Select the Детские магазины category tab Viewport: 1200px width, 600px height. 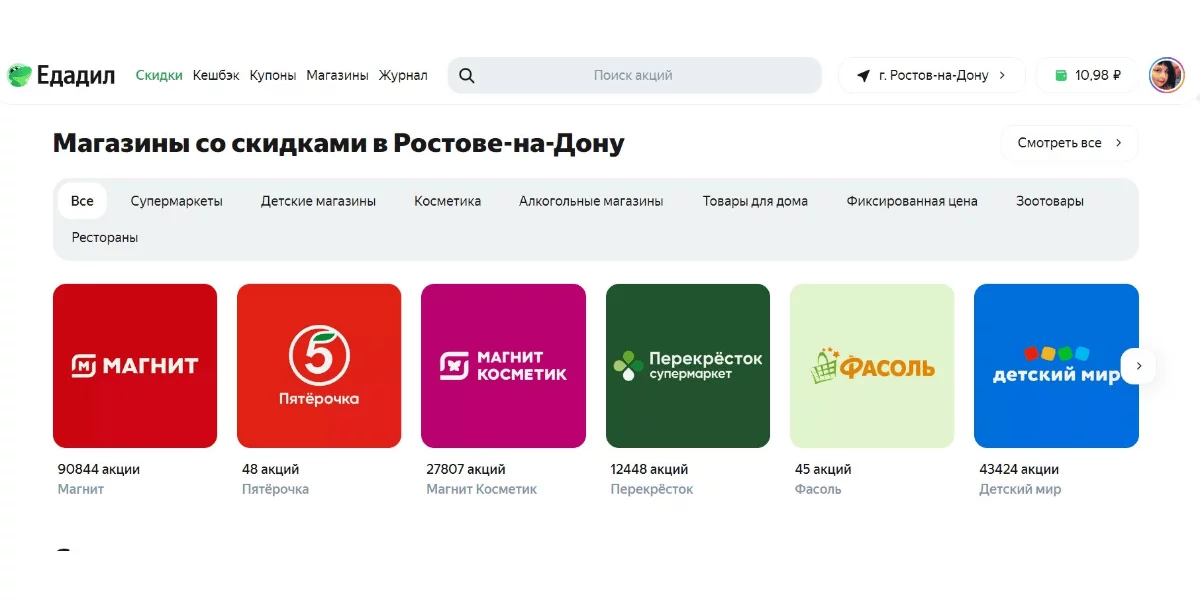pyautogui.click(x=319, y=201)
